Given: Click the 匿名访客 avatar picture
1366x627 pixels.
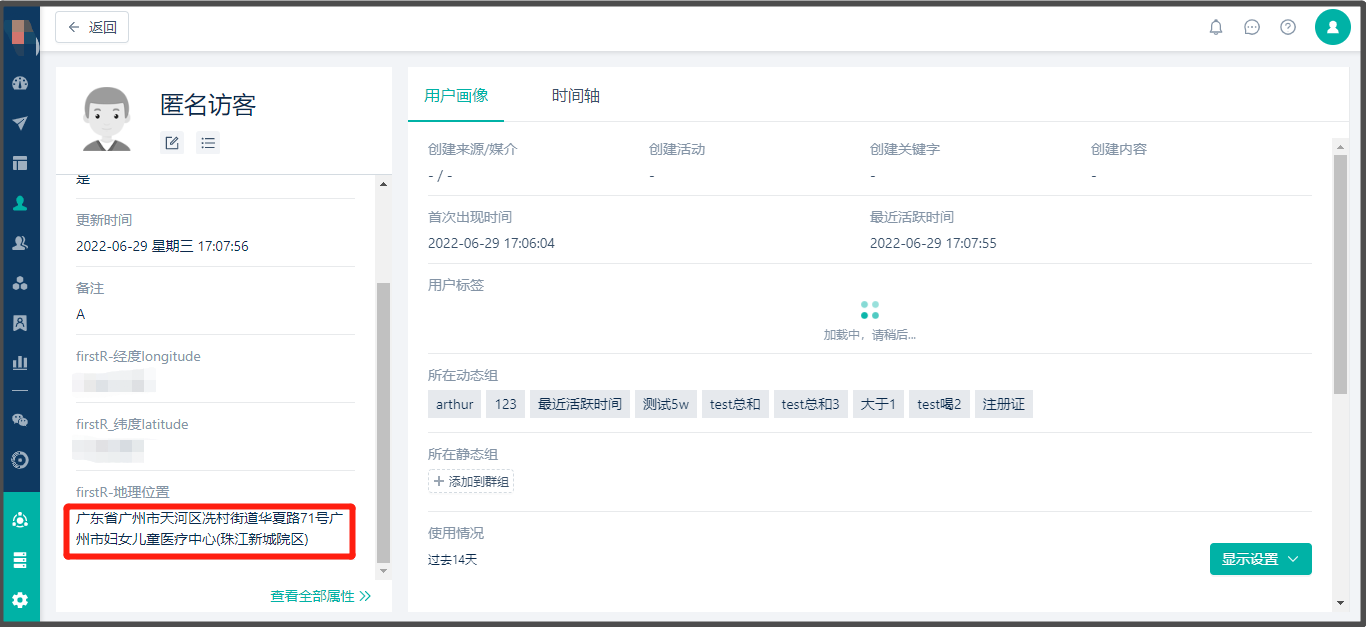Looking at the screenshot, I should pos(107,118).
